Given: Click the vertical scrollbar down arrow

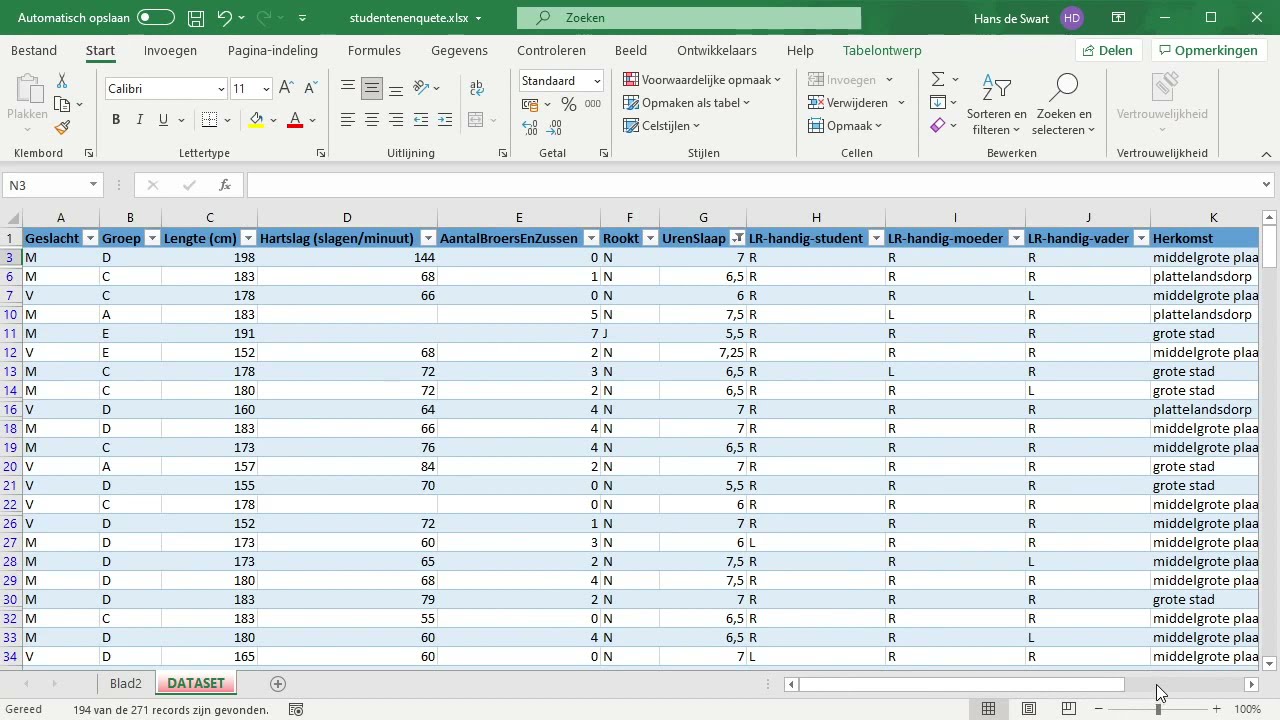Looking at the screenshot, I should click(x=1269, y=663).
